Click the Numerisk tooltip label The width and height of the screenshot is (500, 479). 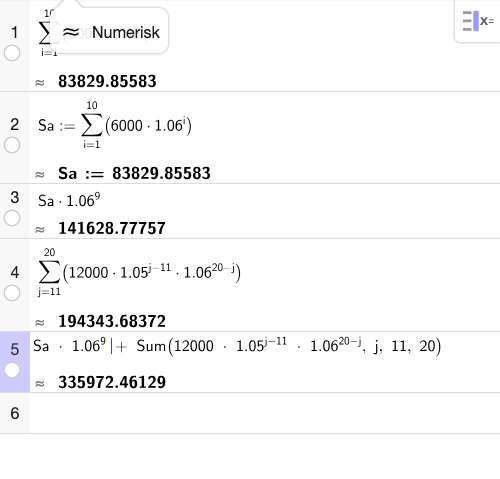(x=111, y=32)
